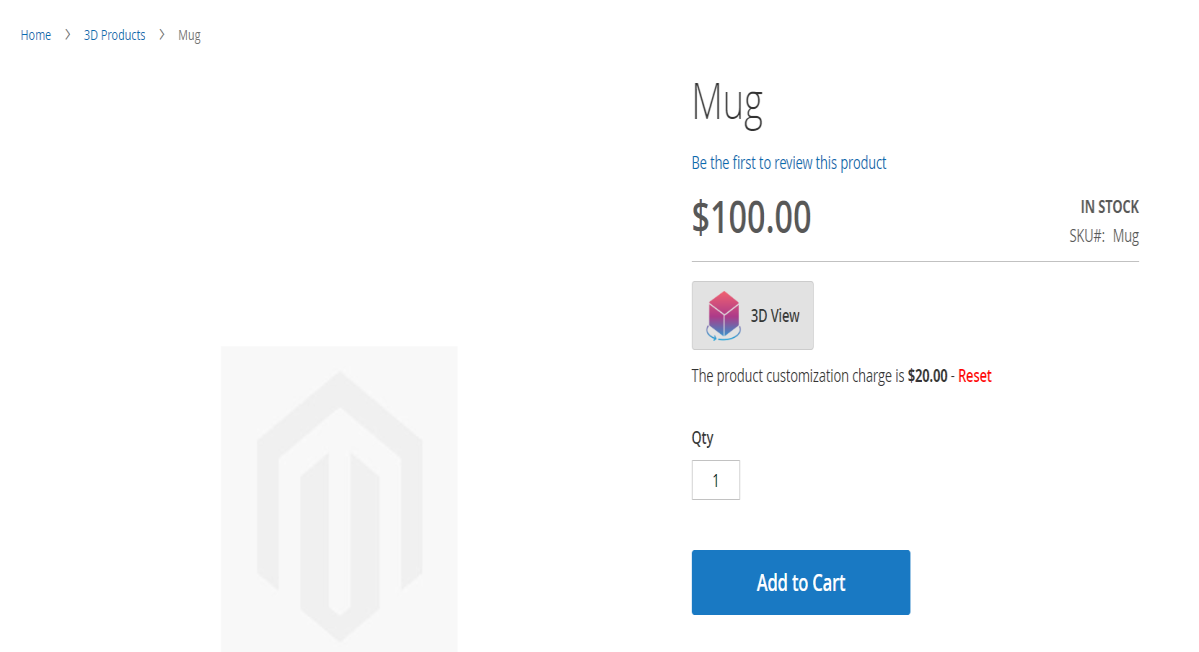The image size is (1199, 652).
Task: Click the Qty label
Action: click(x=702, y=437)
